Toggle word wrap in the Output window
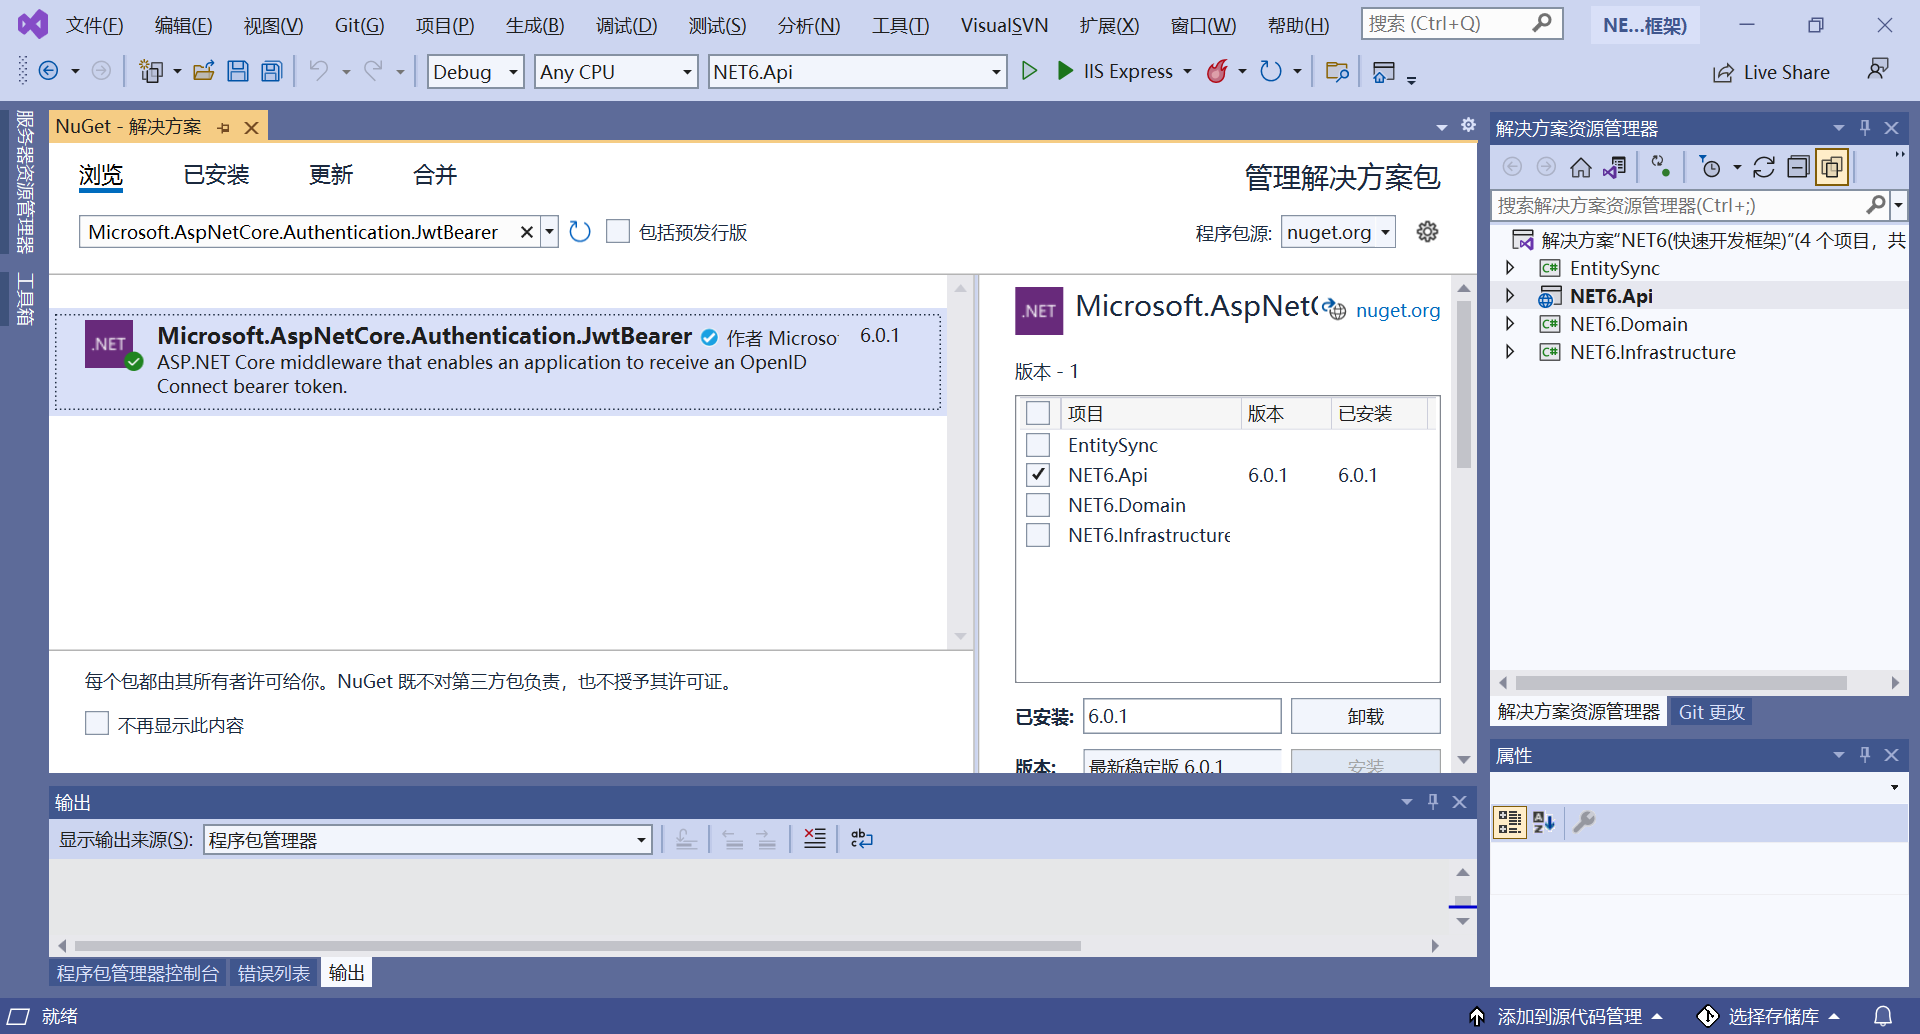This screenshot has width=1920, height=1034. (x=861, y=839)
